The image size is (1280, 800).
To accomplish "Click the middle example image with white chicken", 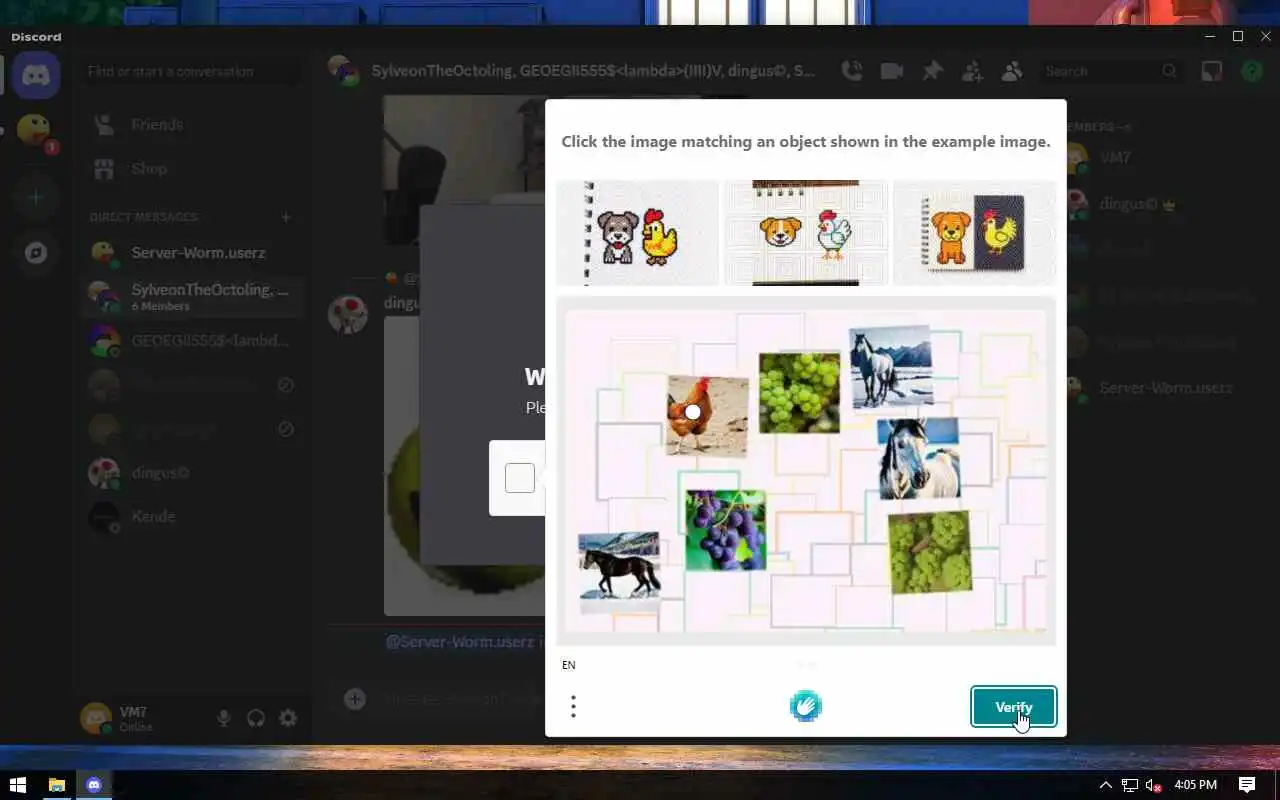I will (x=806, y=233).
